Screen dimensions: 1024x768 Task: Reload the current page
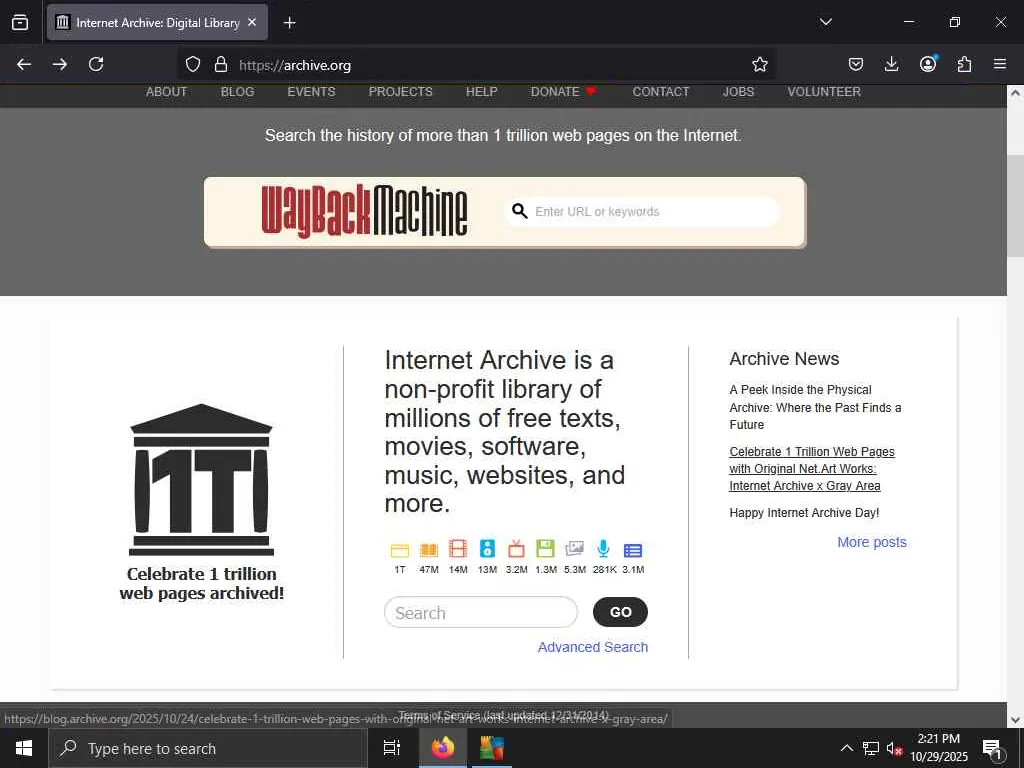[x=96, y=64]
